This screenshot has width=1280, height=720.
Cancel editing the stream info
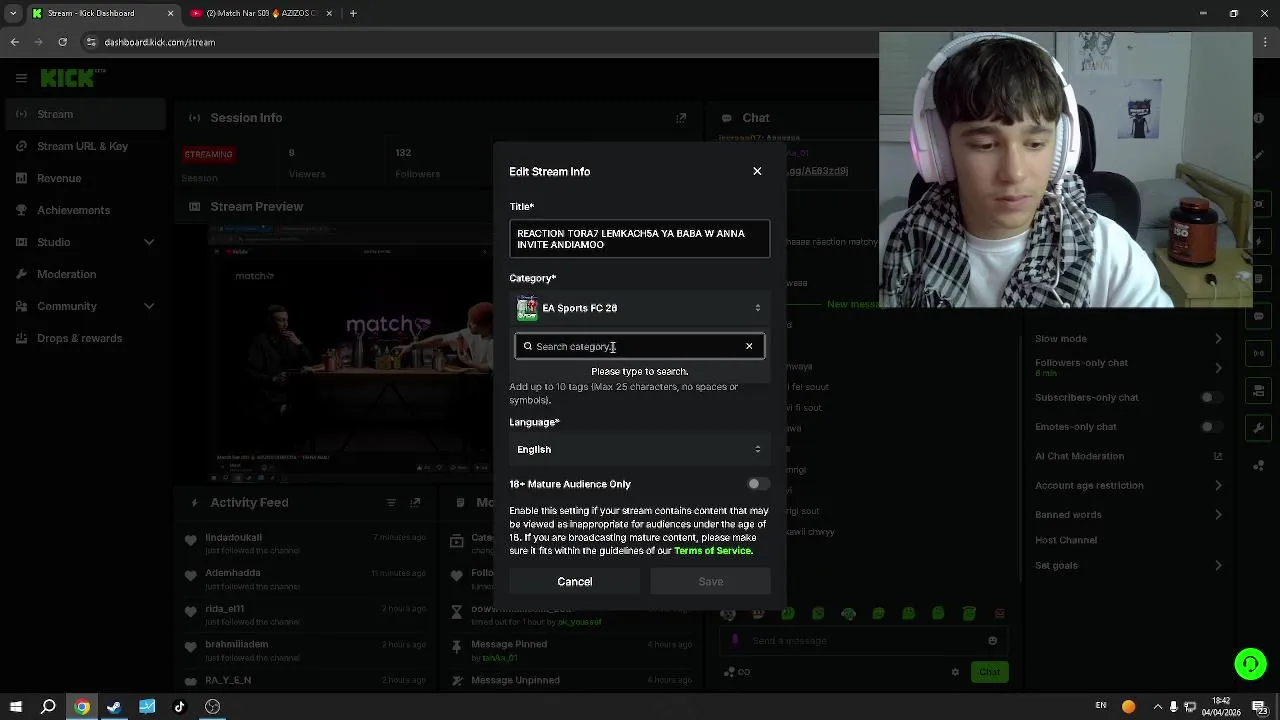point(575,581)
